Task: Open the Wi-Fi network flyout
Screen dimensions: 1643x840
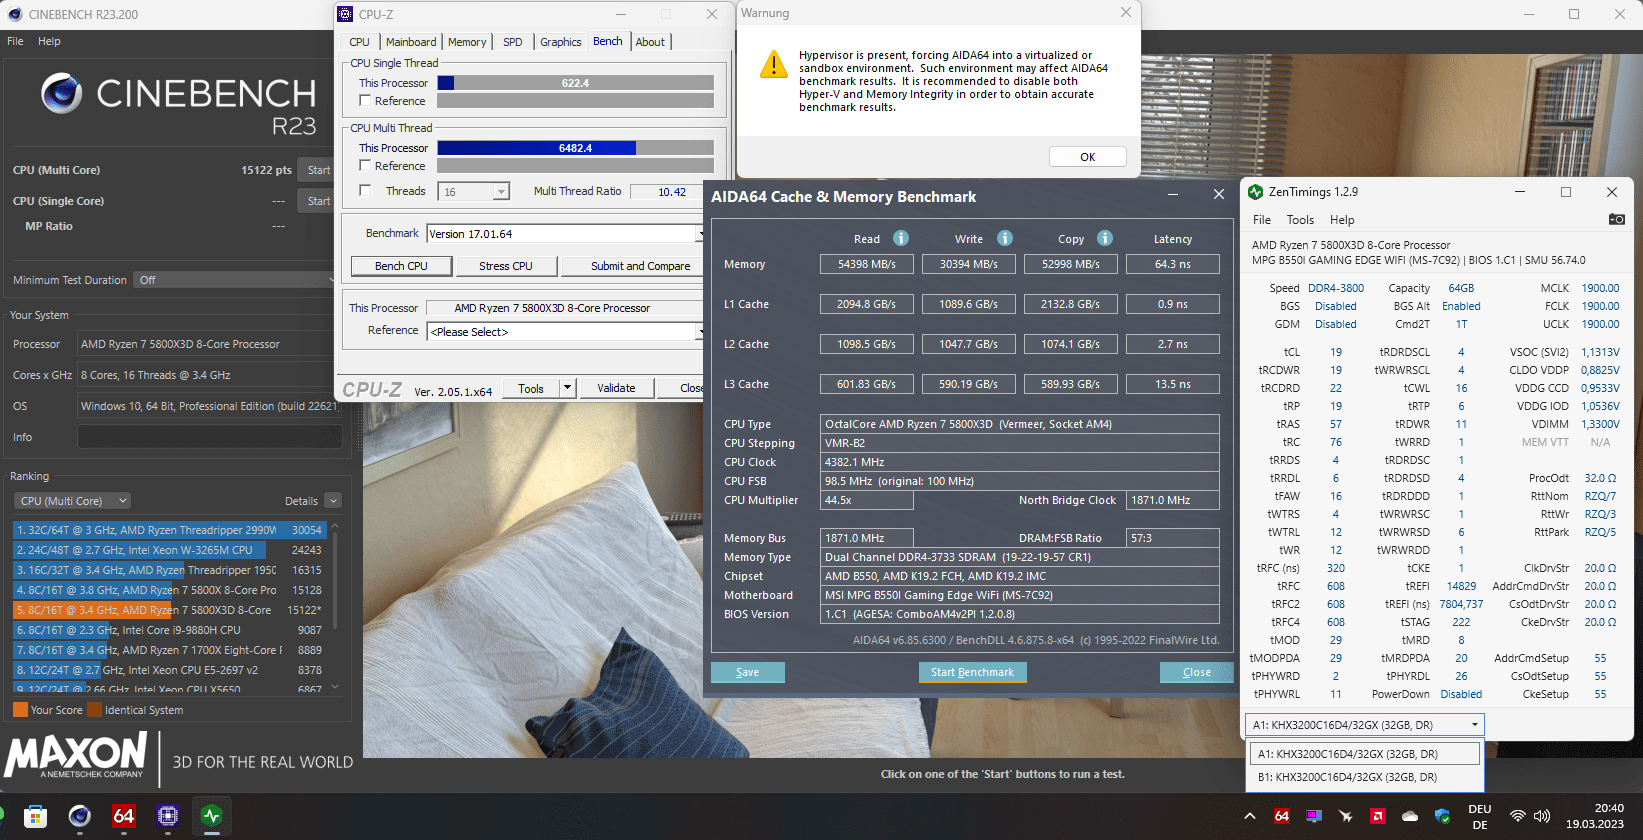Action: tap(1518, 816)
